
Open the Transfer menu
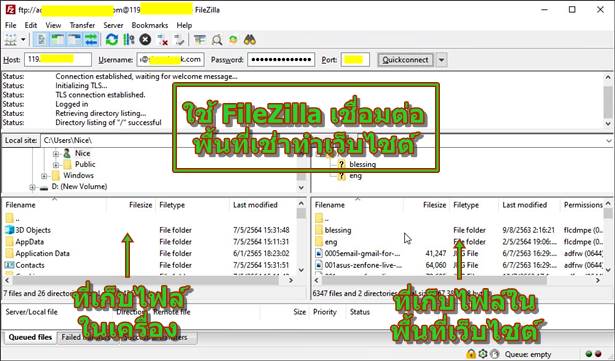tap(82, 25)
